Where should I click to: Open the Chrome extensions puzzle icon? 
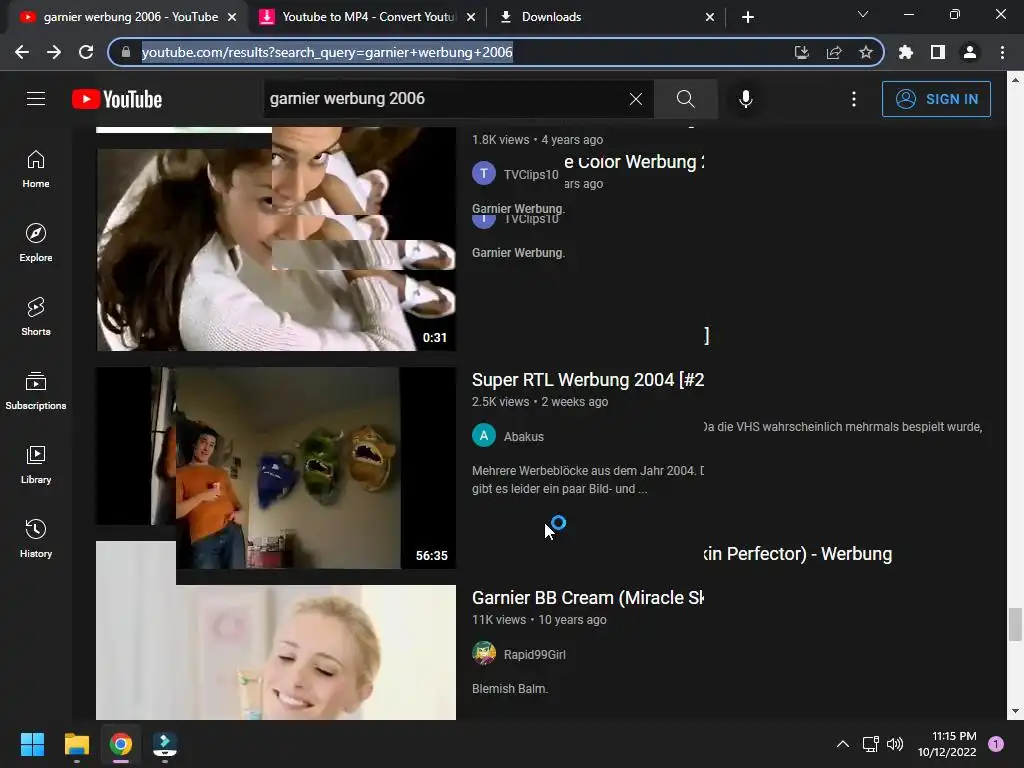906,52
